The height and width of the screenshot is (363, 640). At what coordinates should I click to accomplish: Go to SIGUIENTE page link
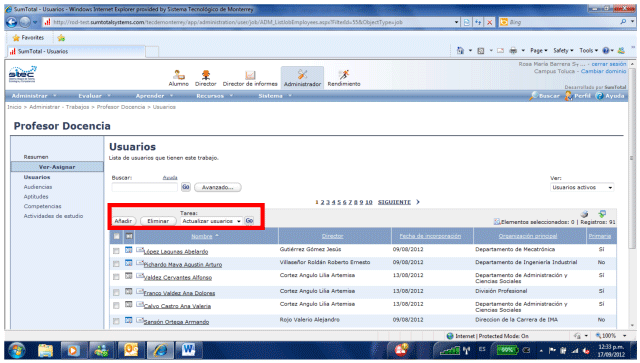(394, 202)
